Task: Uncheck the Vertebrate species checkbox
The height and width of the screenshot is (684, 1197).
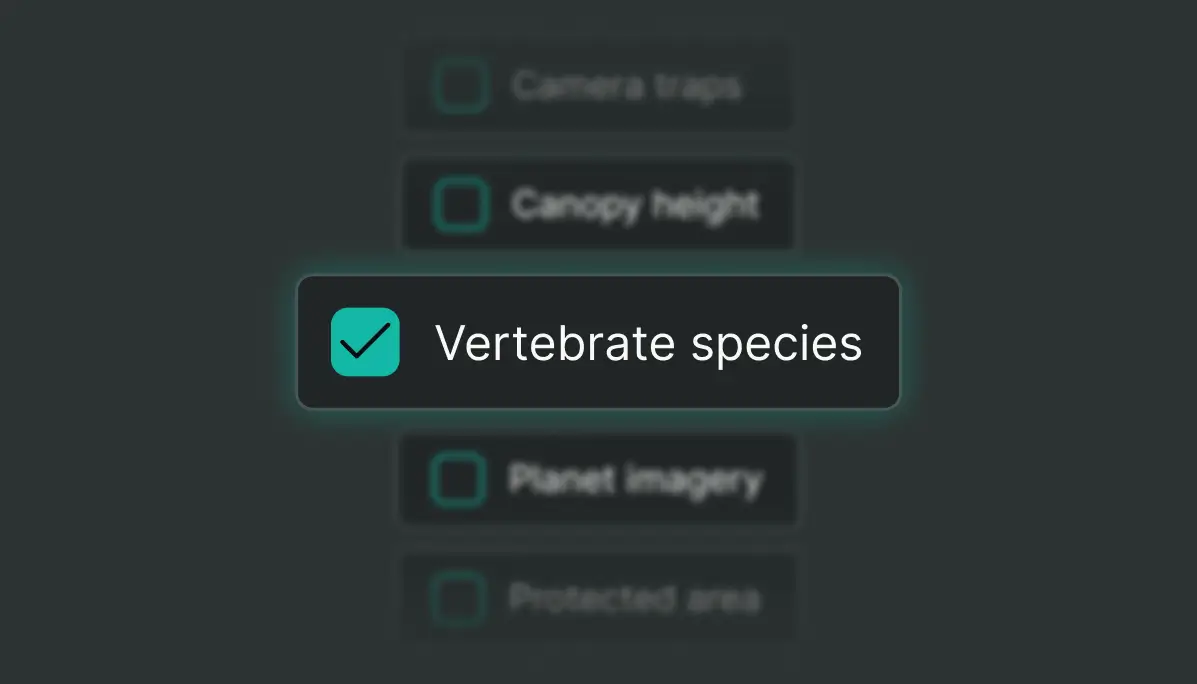Action: (365, 341)
